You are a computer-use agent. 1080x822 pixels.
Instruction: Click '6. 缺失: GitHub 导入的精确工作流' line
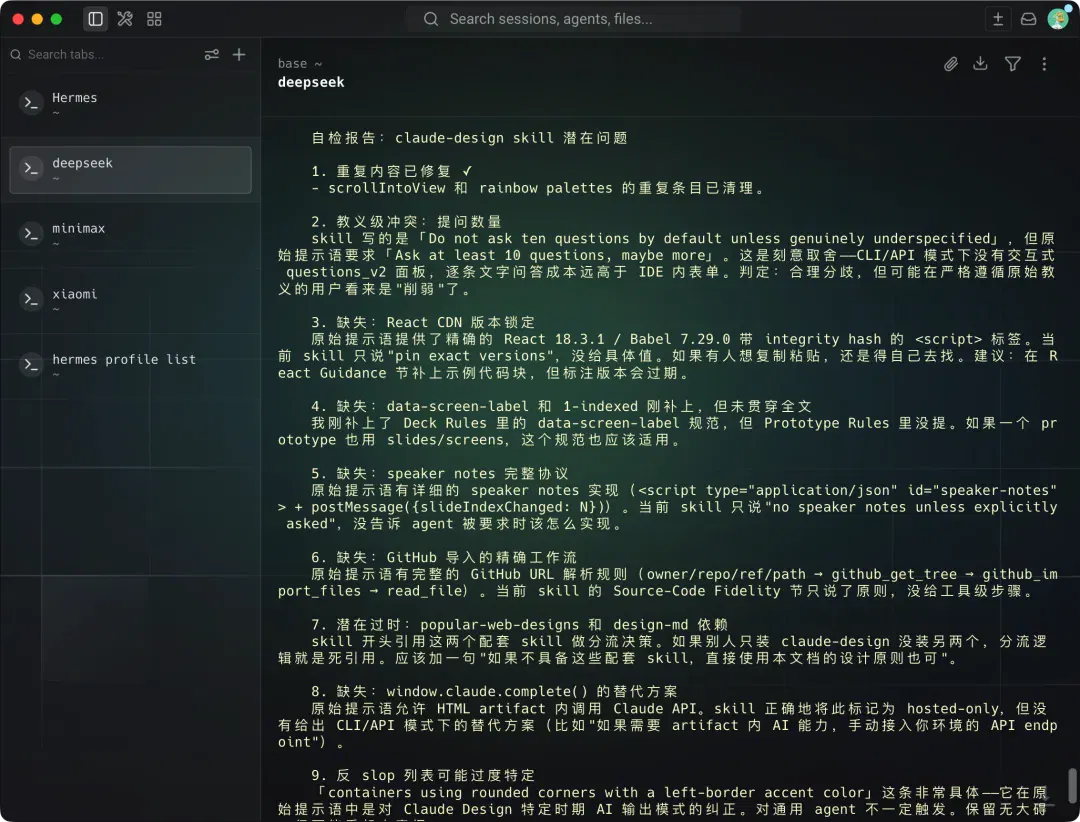444,557
